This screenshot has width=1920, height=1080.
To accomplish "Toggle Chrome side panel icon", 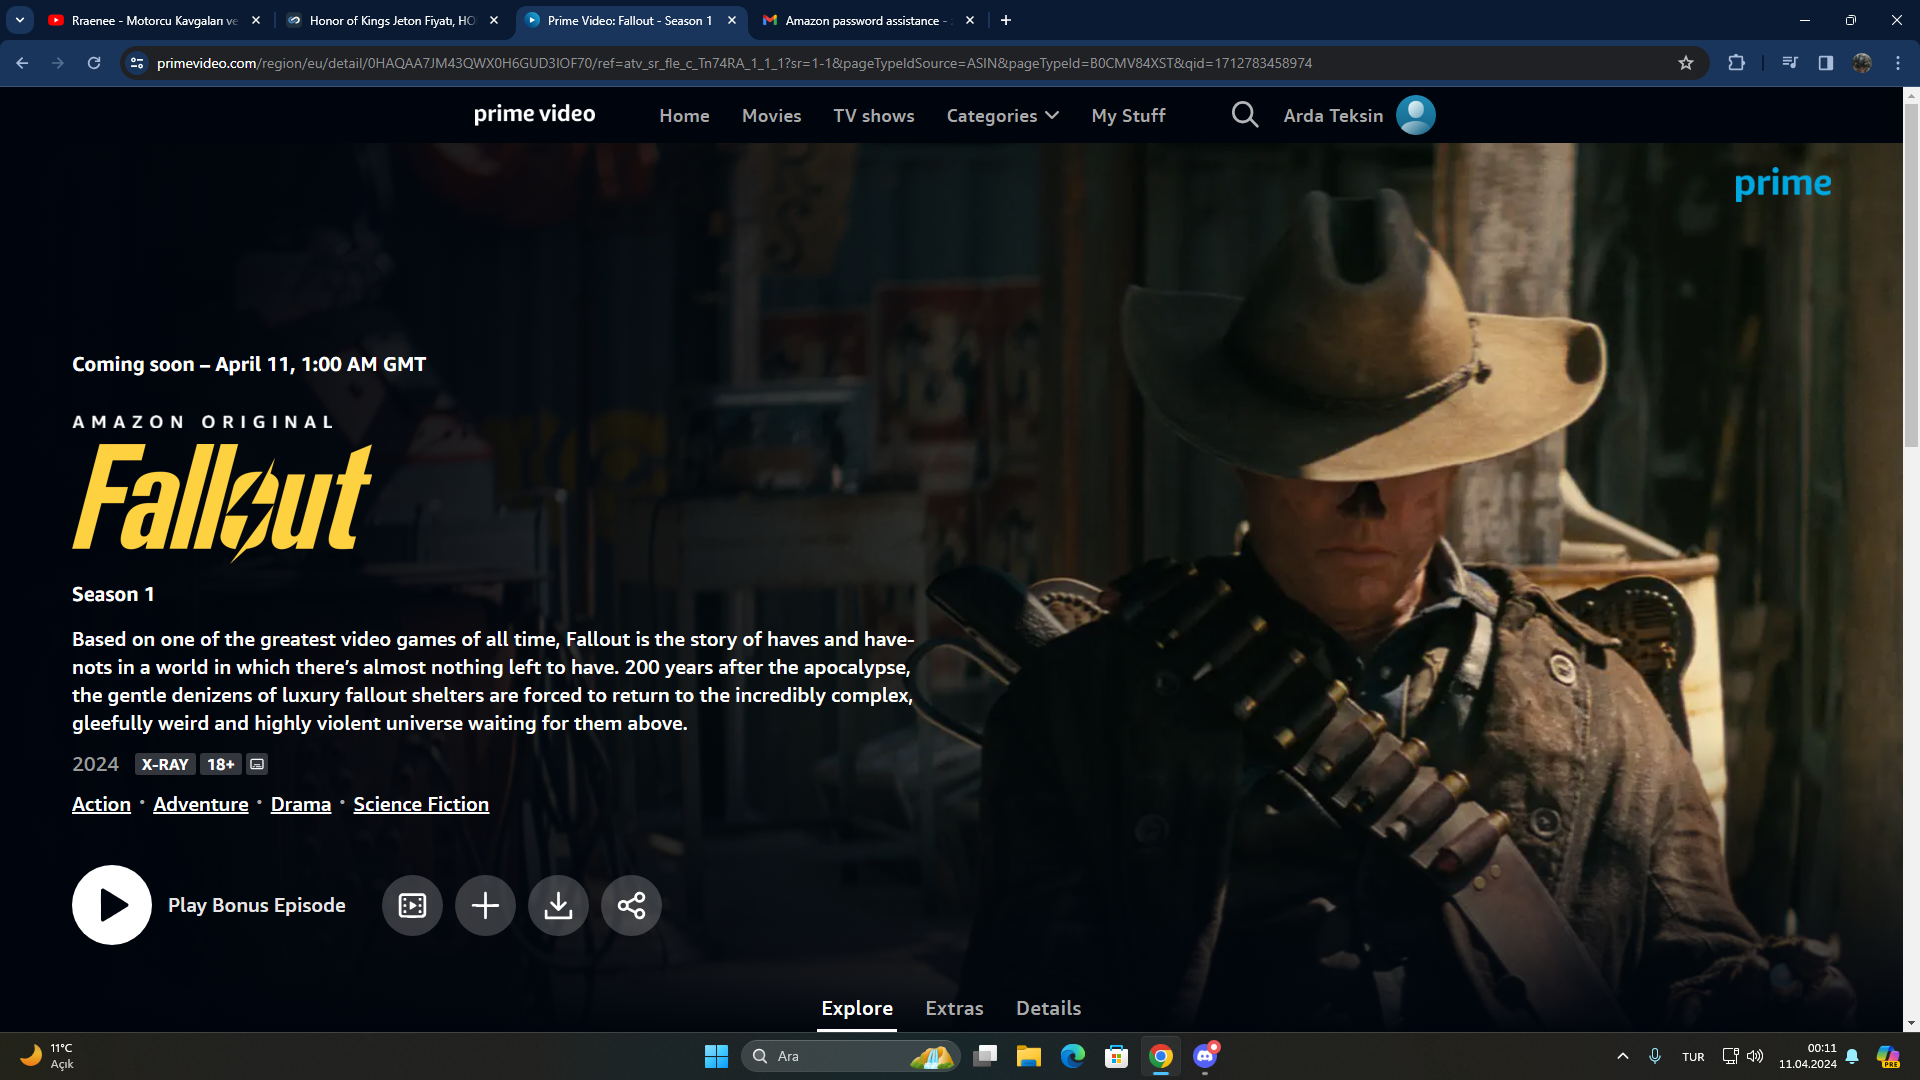I will (x=1825, y=63).
